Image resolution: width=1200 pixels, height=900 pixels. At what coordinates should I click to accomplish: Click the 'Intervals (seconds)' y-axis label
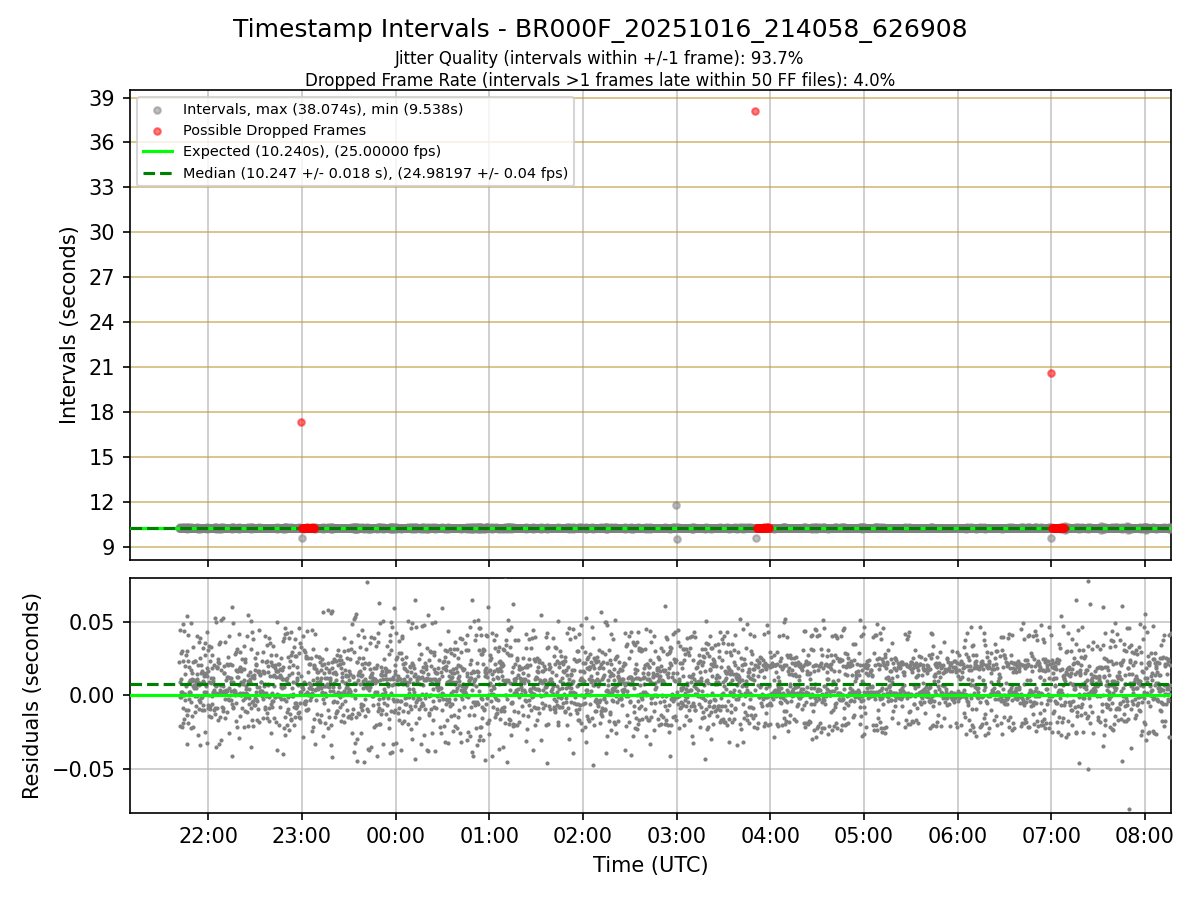click(68, 325)
